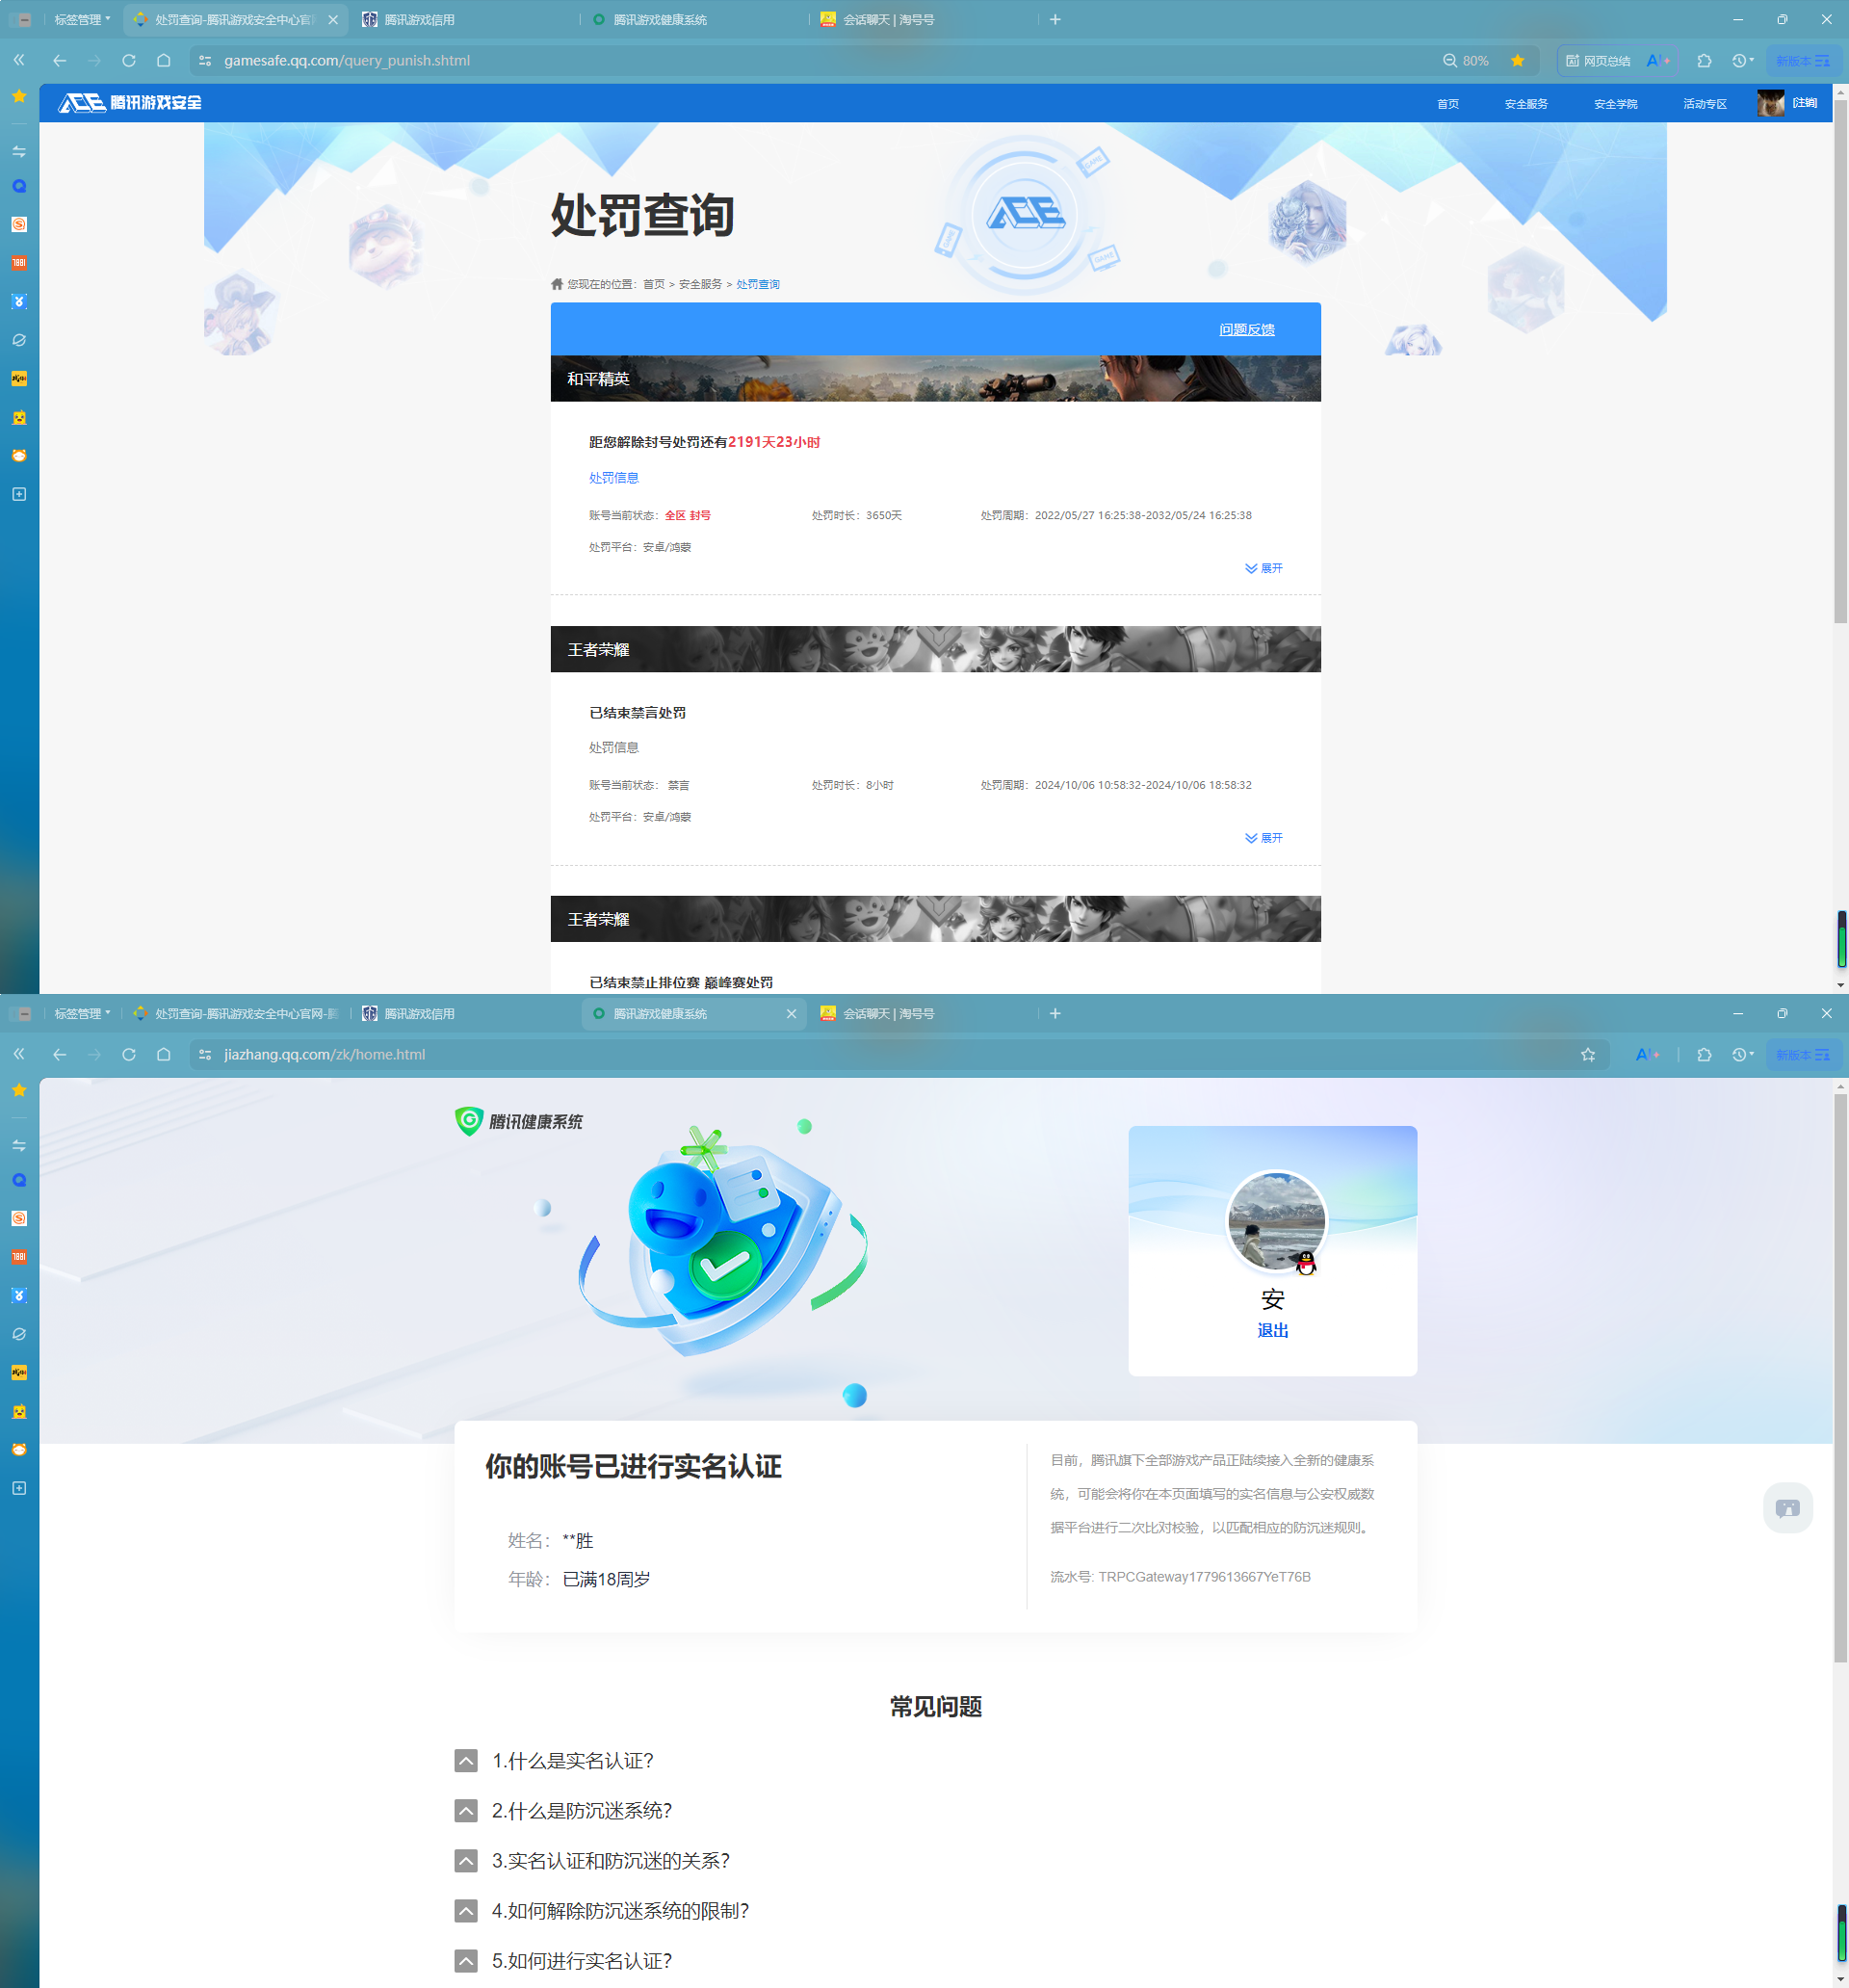This screenshot has height=1988, width=1849.
Task: Click the add-shortcut plus icon in the gamesafe window sidebar
Action: [19, 494]
